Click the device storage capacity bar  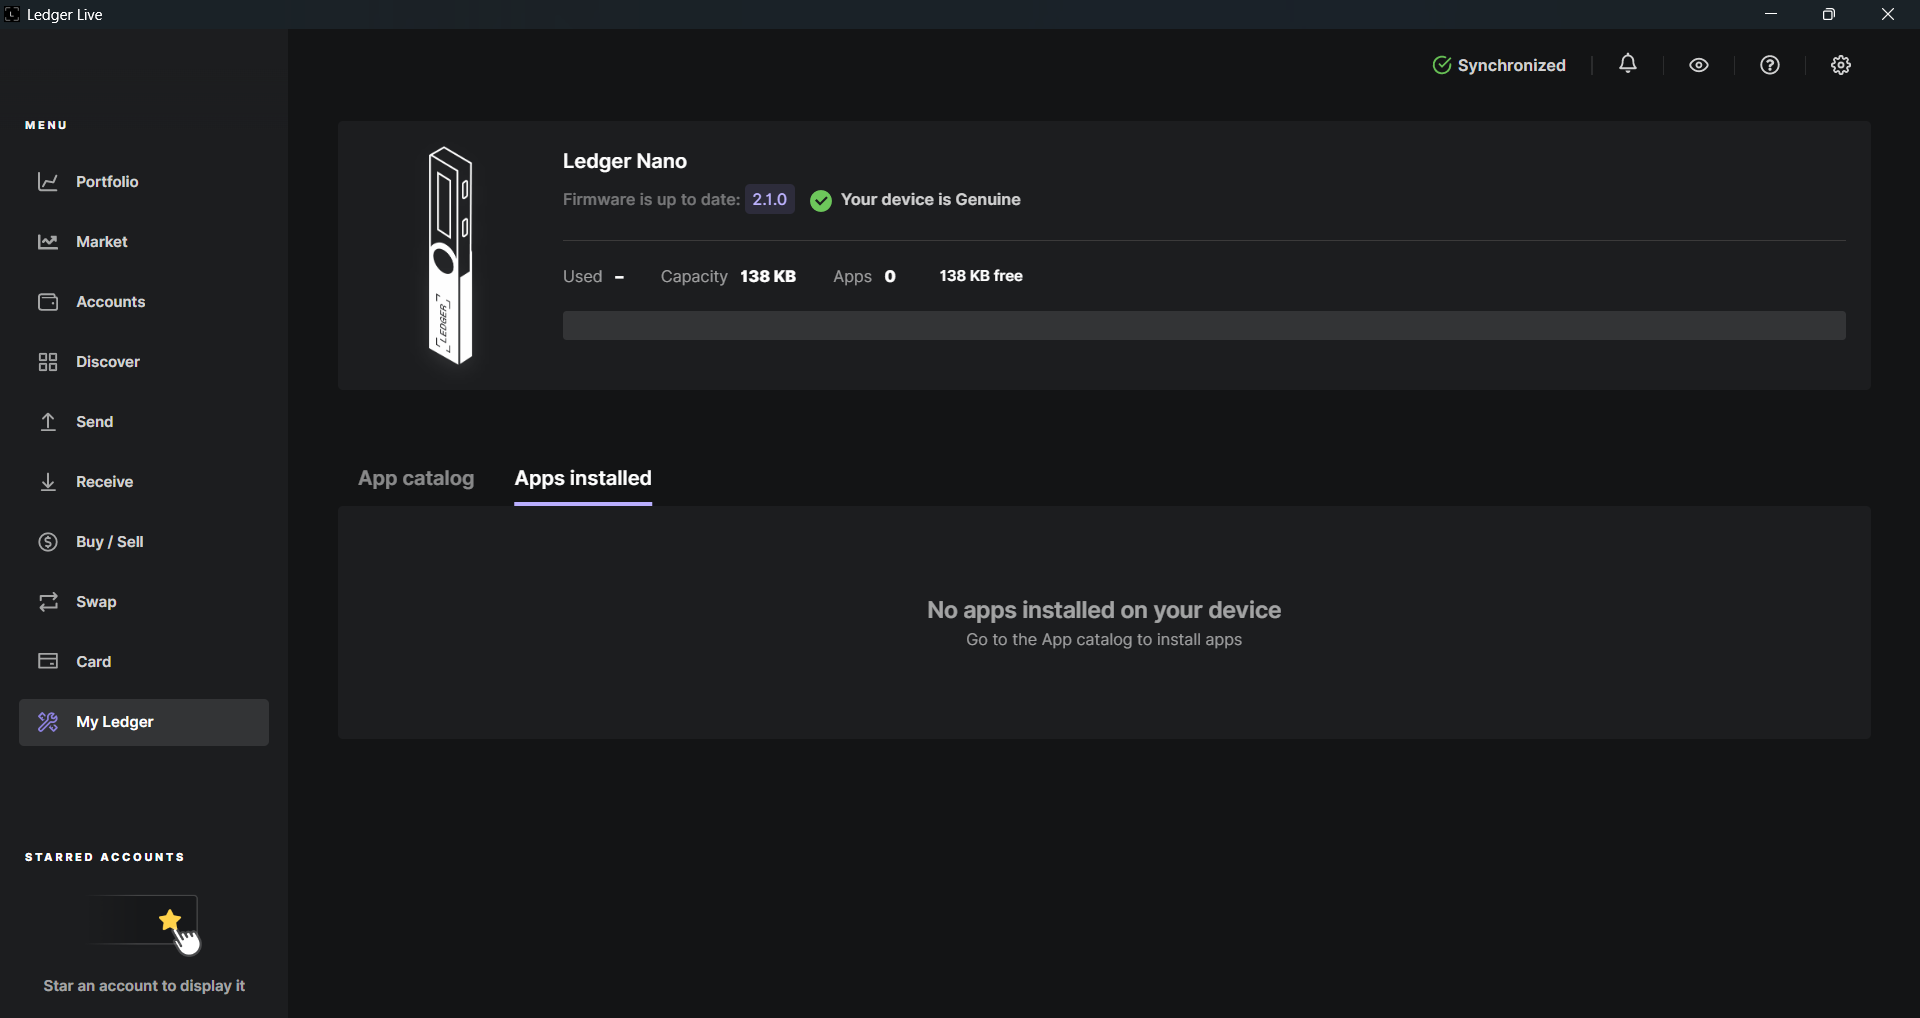[1204, 325]
